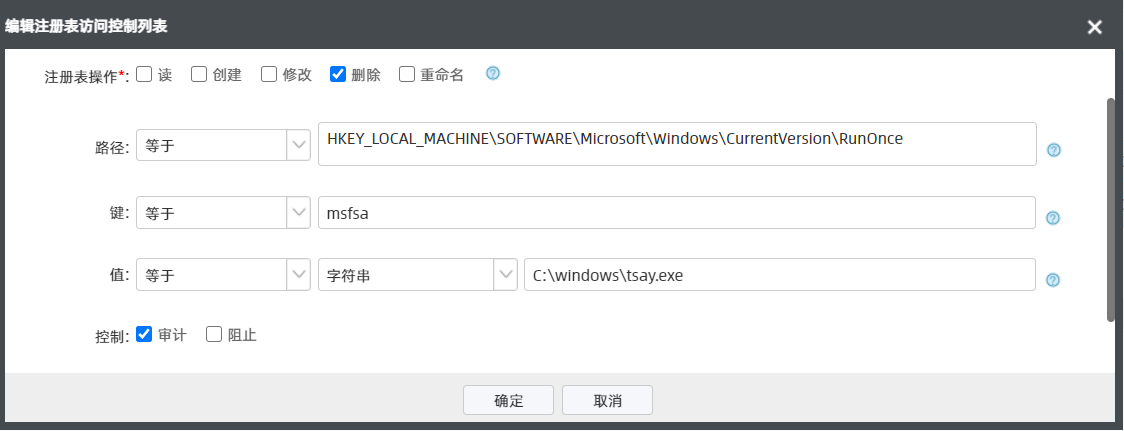Expand the 字符串 value type dropdown
This screenshot has height=431, width=1124.
[x=416, y=275]
